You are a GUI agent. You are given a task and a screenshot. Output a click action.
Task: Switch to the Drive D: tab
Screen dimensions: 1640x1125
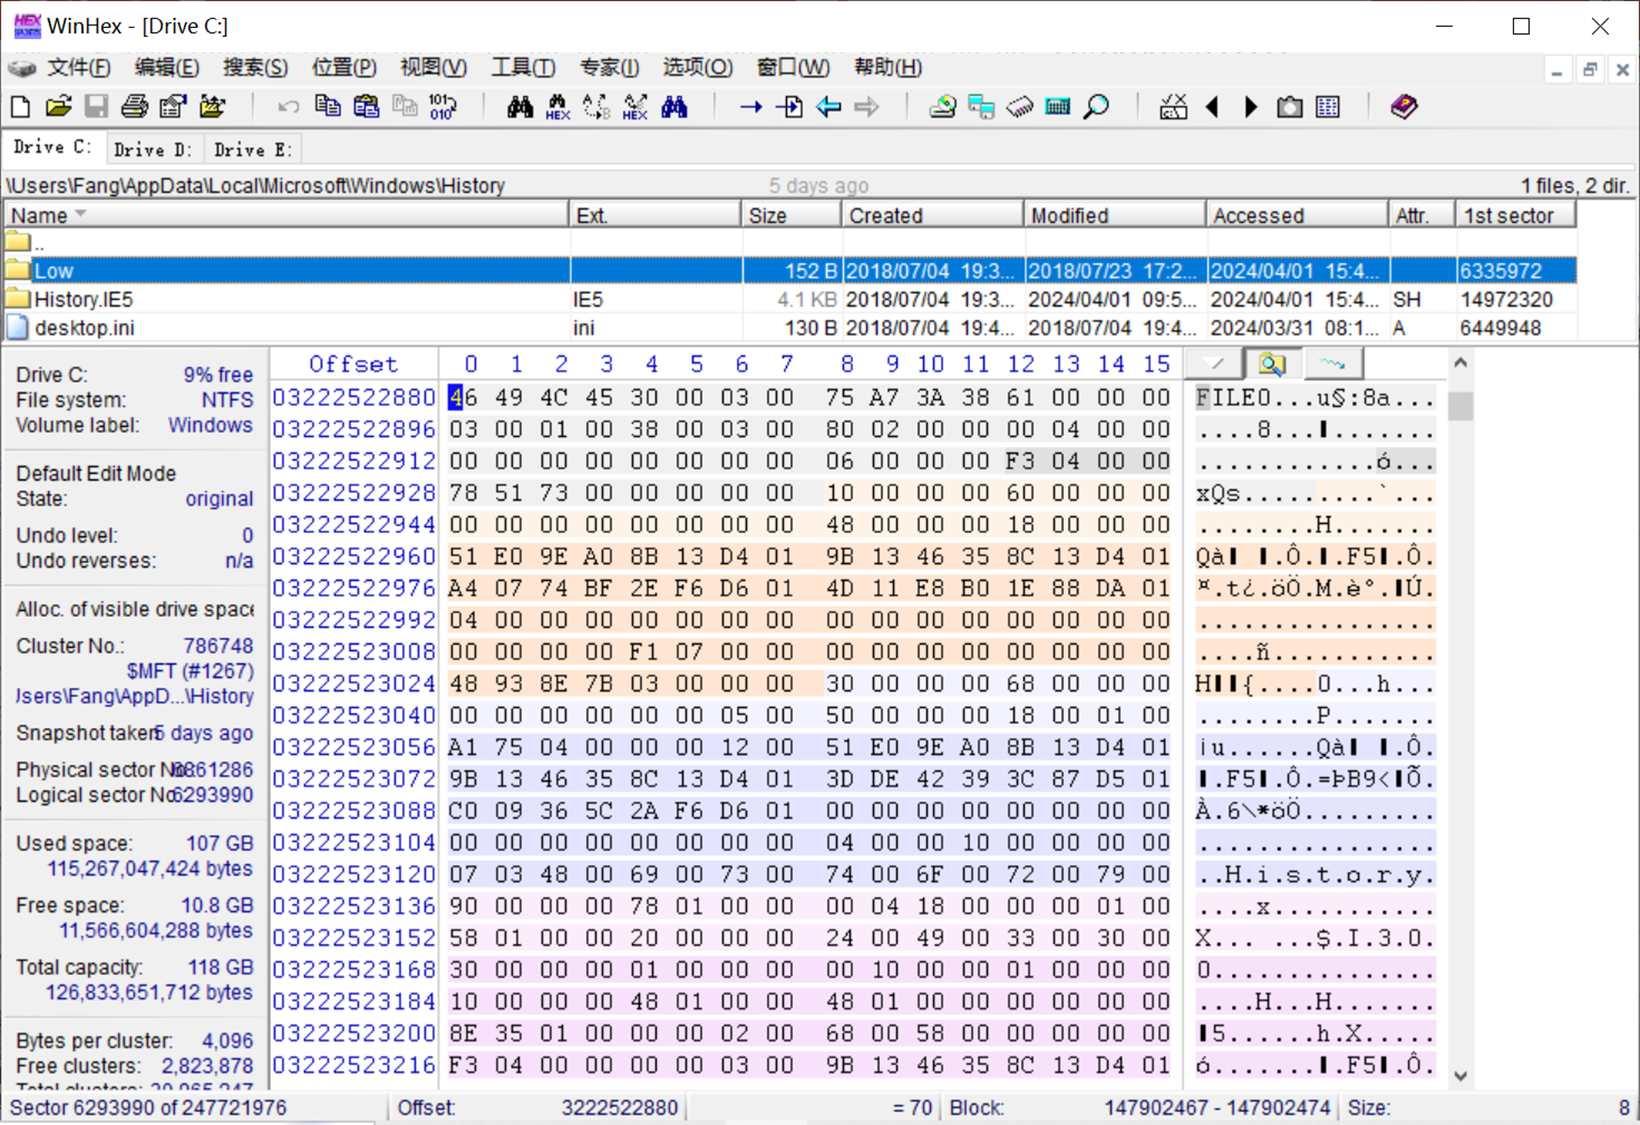(x=152, y=149)
